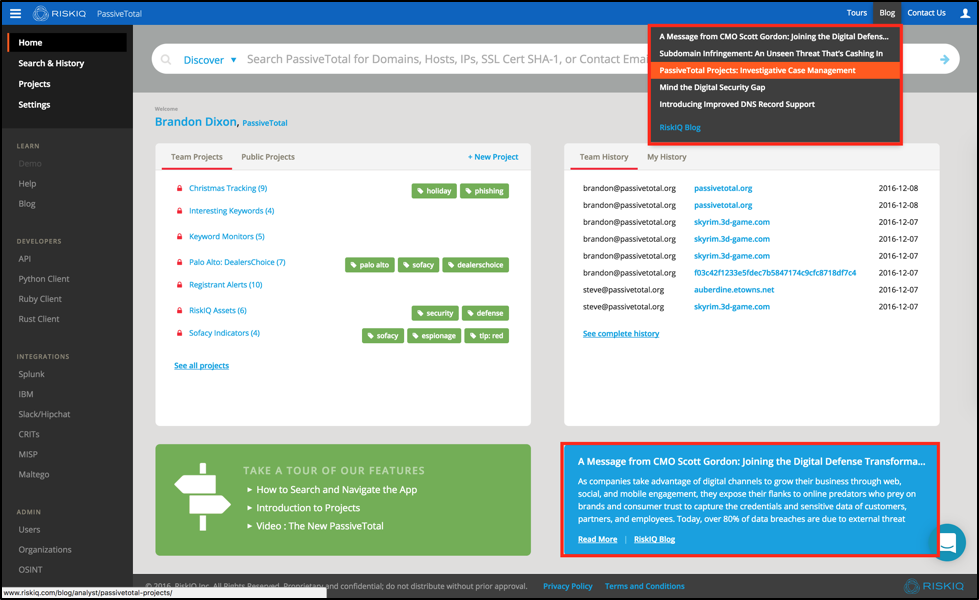
Task: Click the search magnifier icon
Action: pyautogui.click(x=166, y=60)
